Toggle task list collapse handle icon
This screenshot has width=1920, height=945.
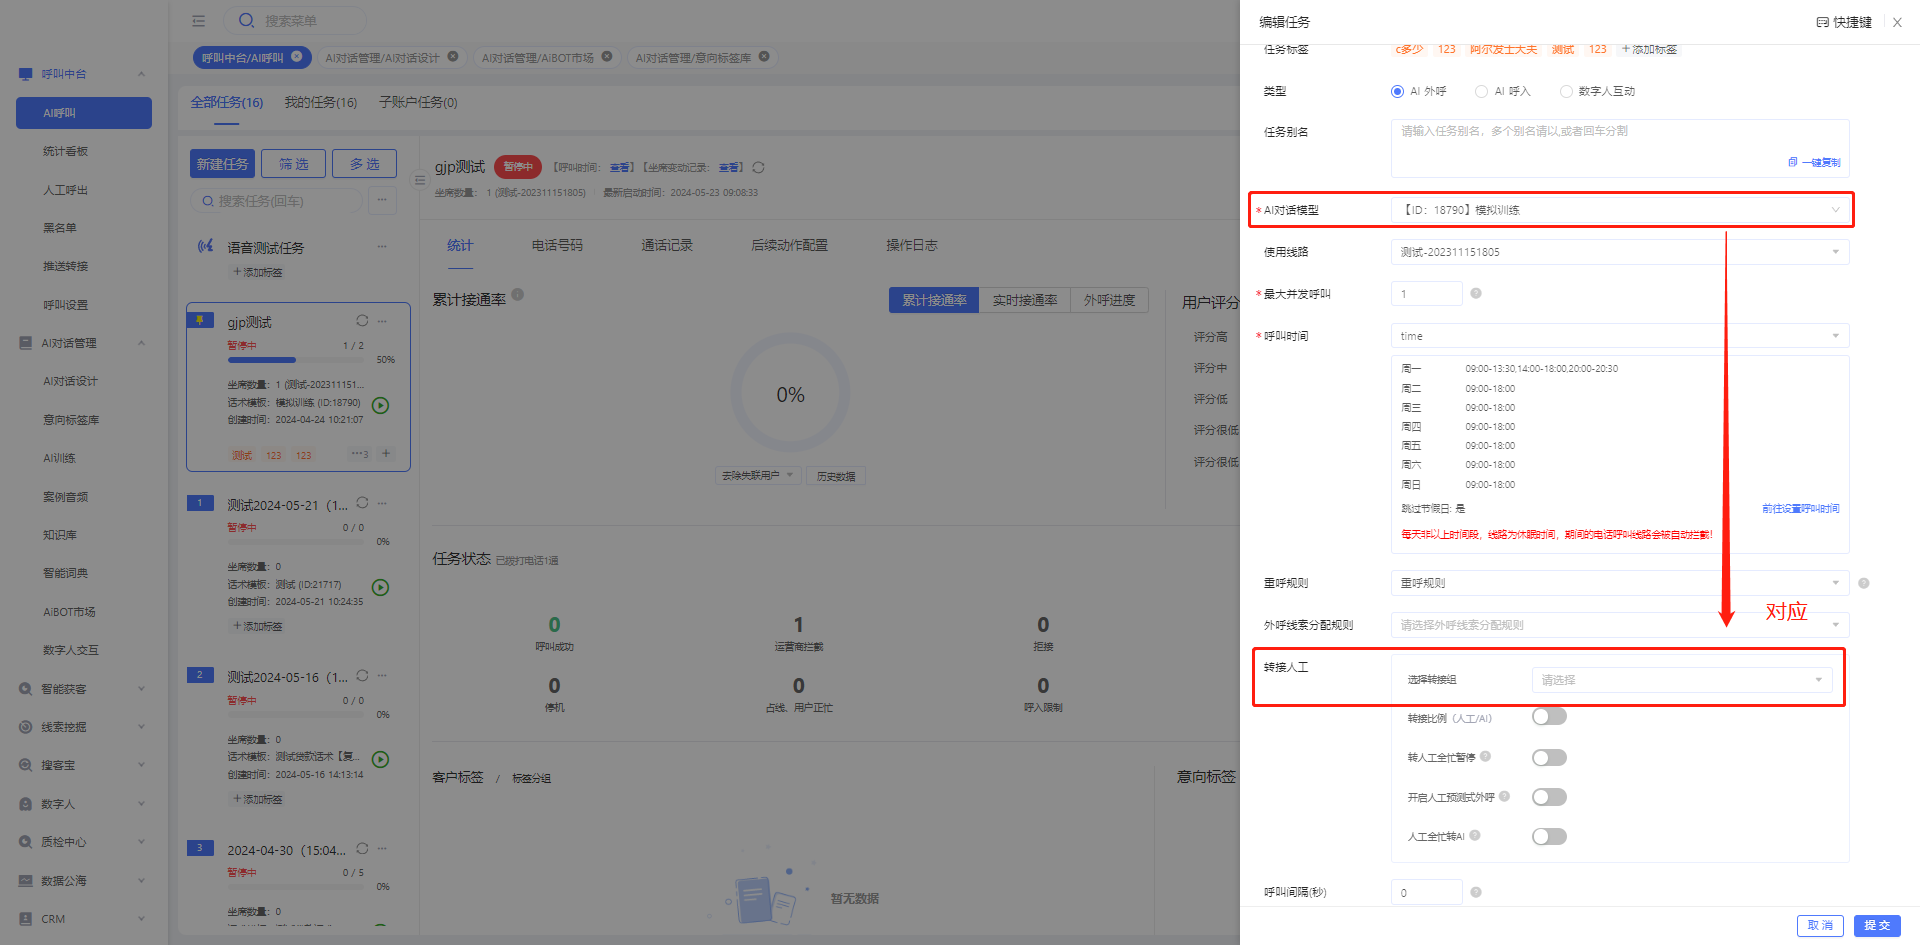tap(420, 180)
